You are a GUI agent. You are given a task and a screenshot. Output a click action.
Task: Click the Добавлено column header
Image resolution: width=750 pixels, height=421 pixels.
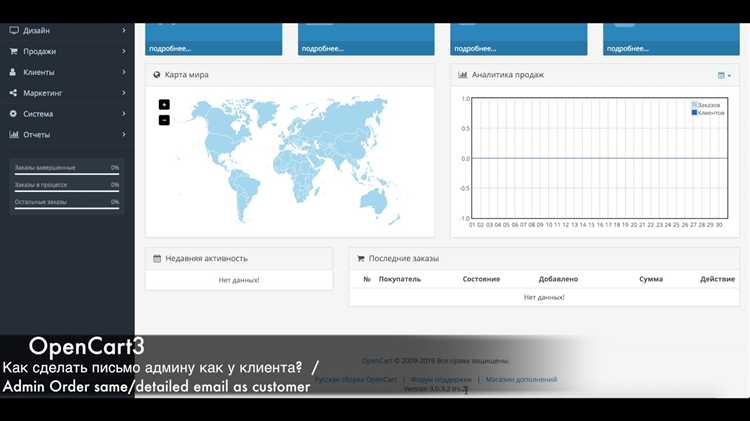click(x=558, y=279)
